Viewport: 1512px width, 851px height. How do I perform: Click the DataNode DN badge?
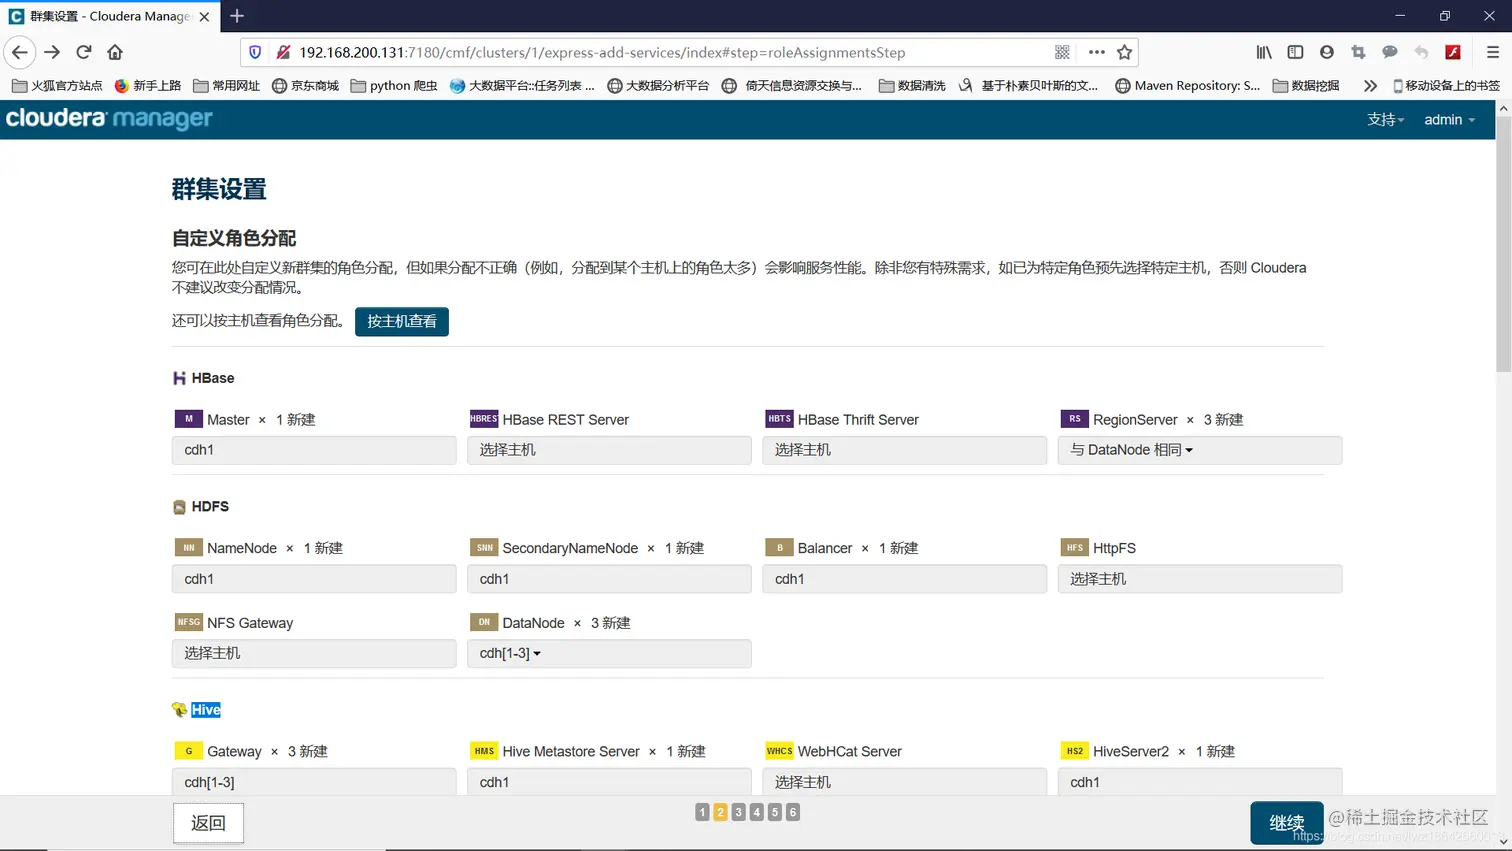coord(484,622)
